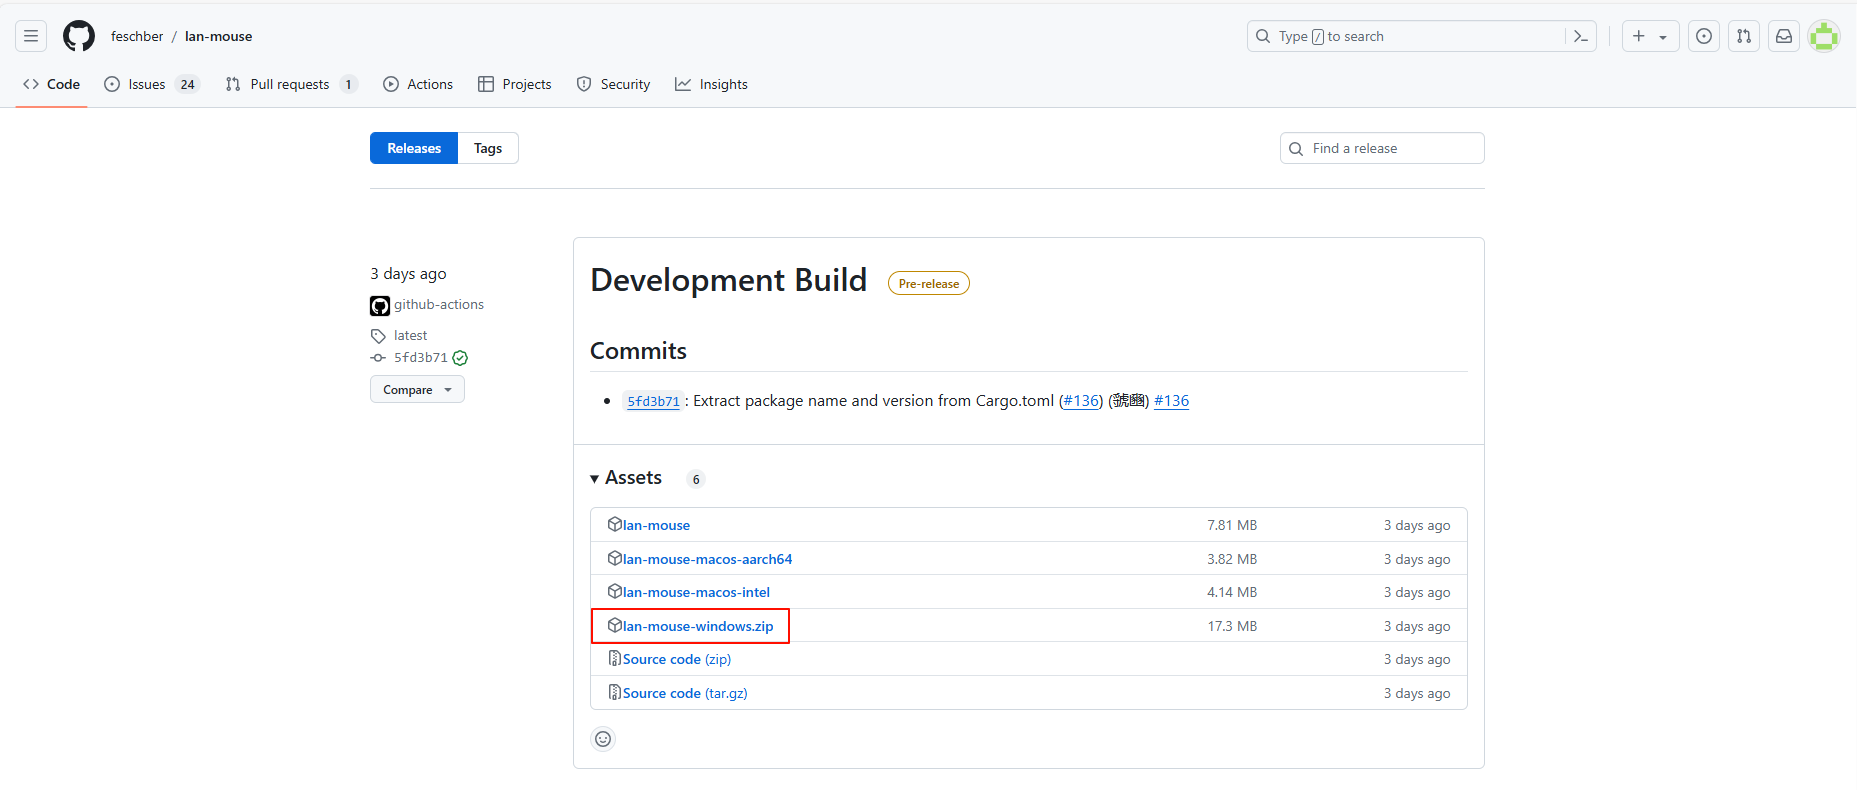
Task: Open commit 5fd3b71 link in Commits list
Action: [653, 401]
